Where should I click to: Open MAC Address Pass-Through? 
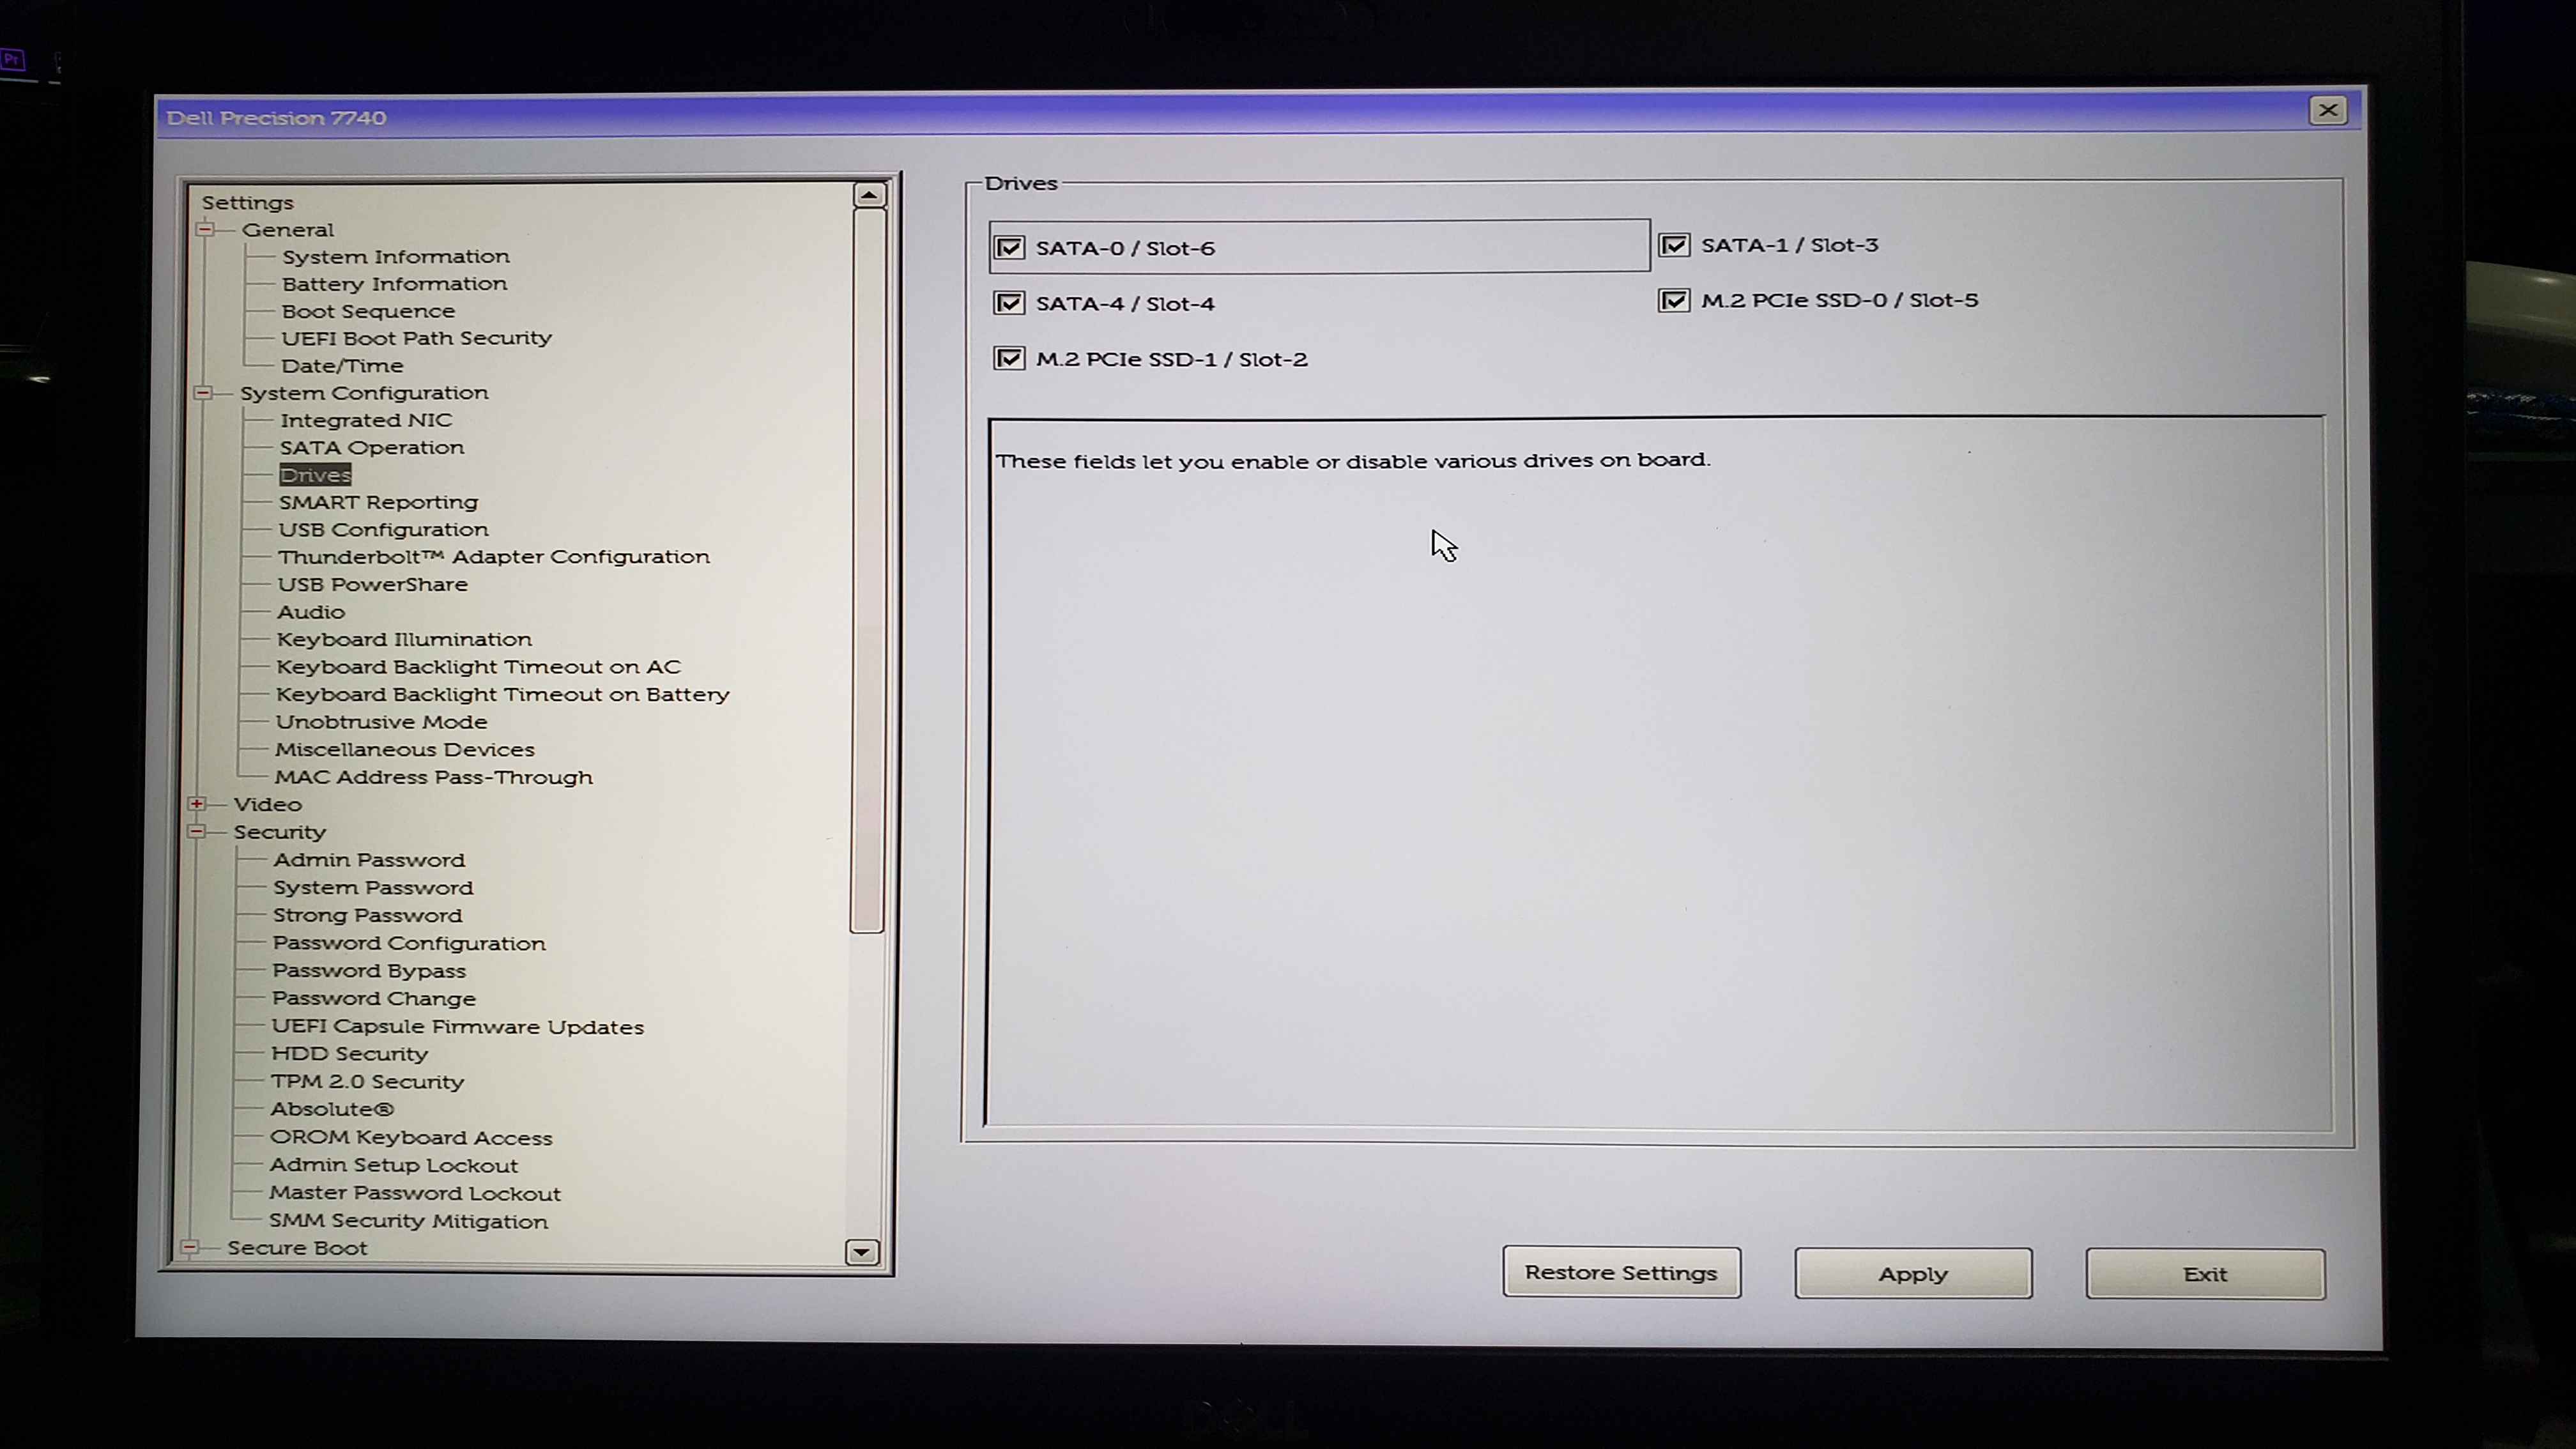coord(434,777)
